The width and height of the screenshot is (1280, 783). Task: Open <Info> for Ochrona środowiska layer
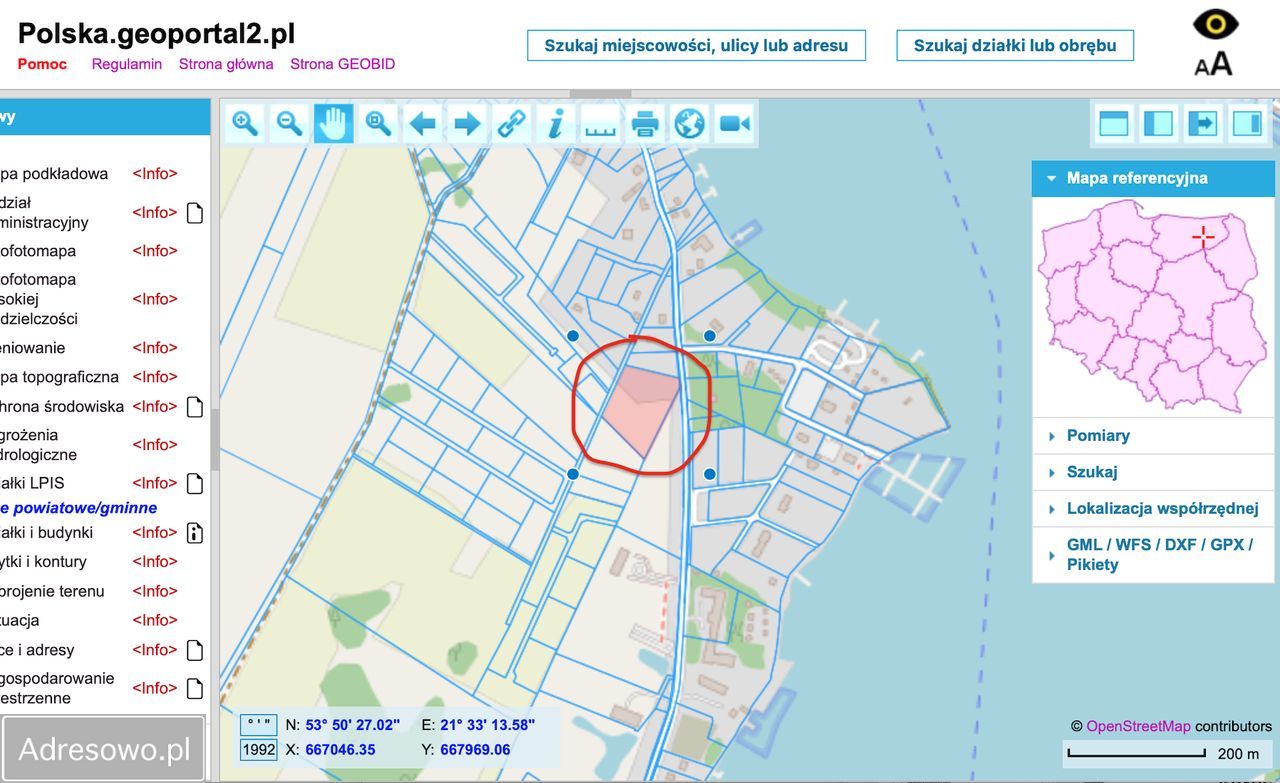pos(155,407)
